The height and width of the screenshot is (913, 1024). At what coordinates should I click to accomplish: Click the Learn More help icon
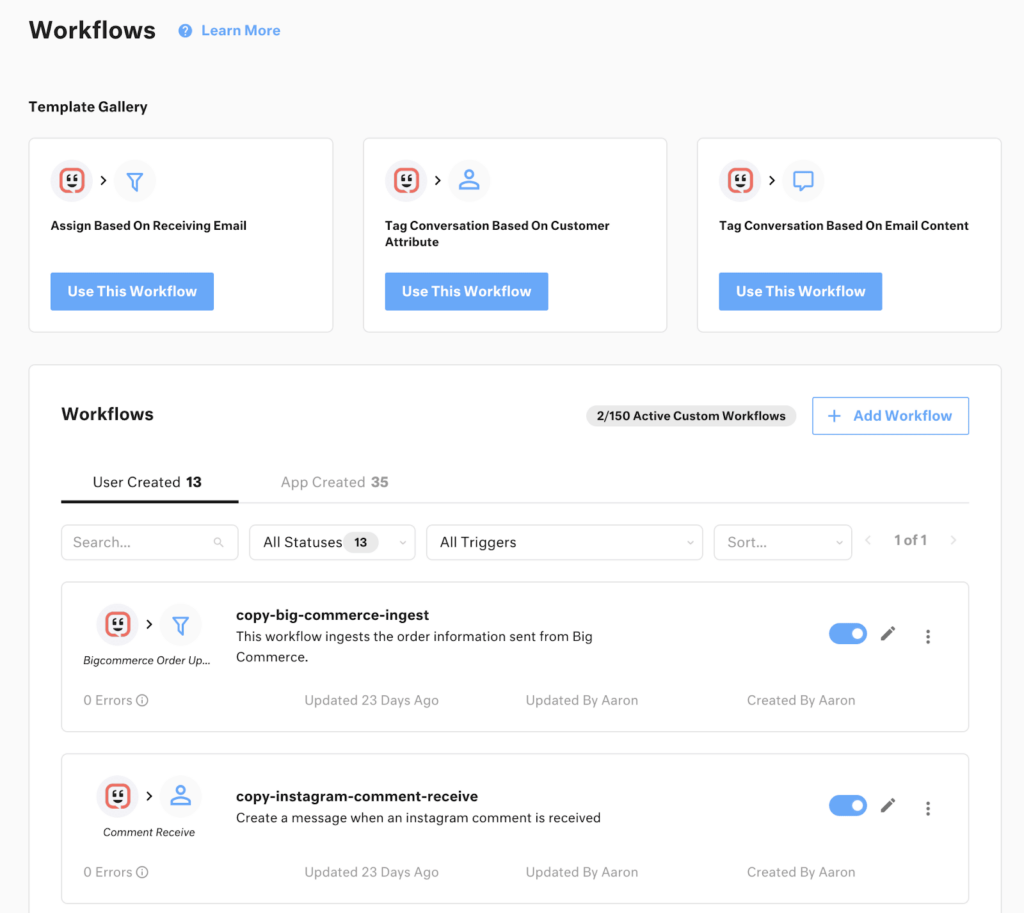[x=184, y=30]
